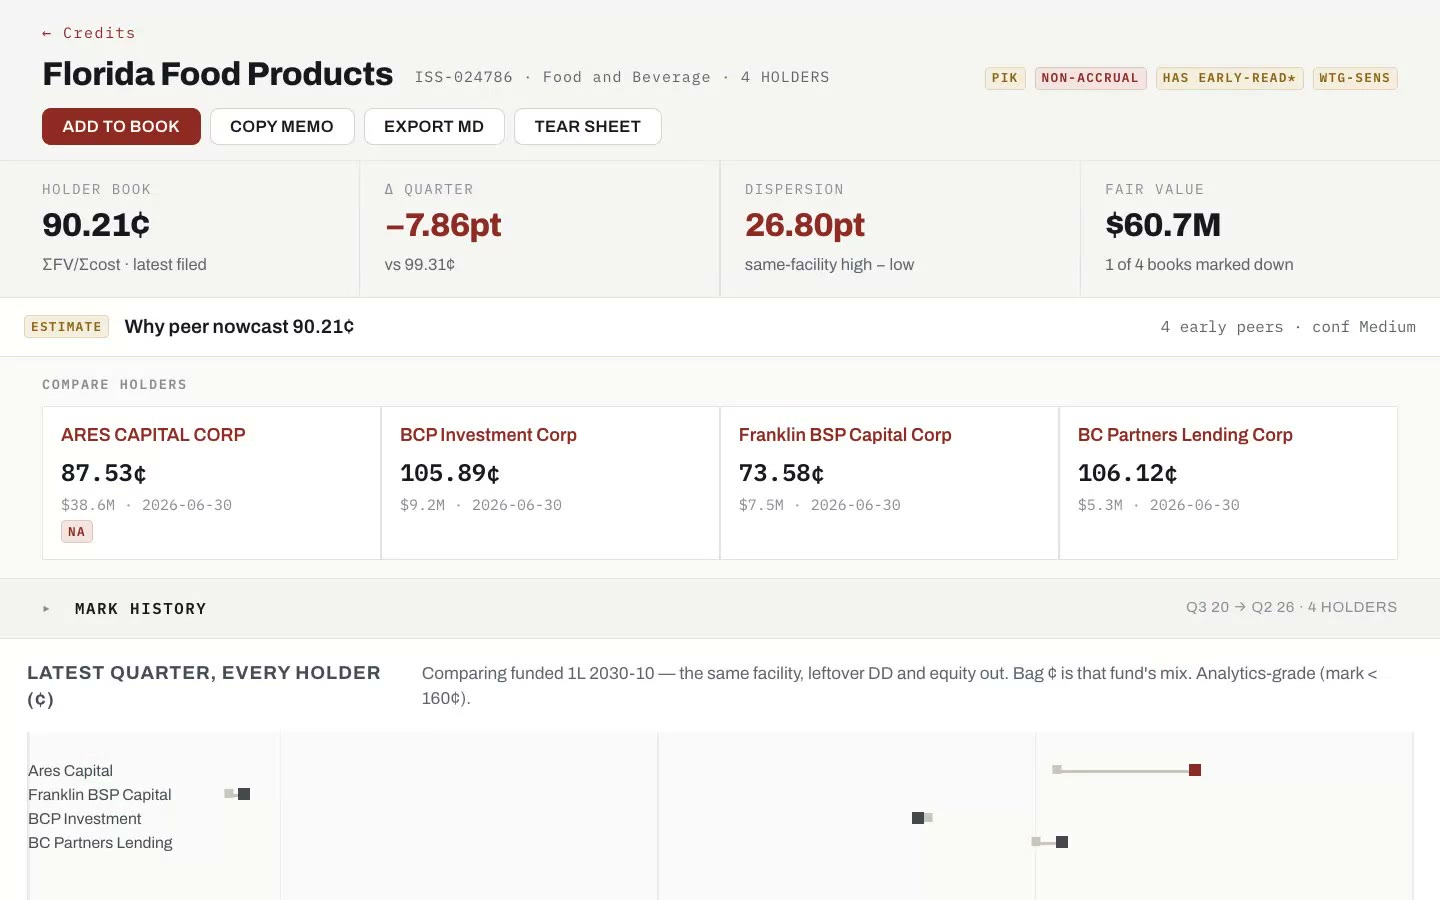The height and width of the screenshot is (900, 1440).
Task: Expand the MARK HISTORY section
Action: pos(720,608)
